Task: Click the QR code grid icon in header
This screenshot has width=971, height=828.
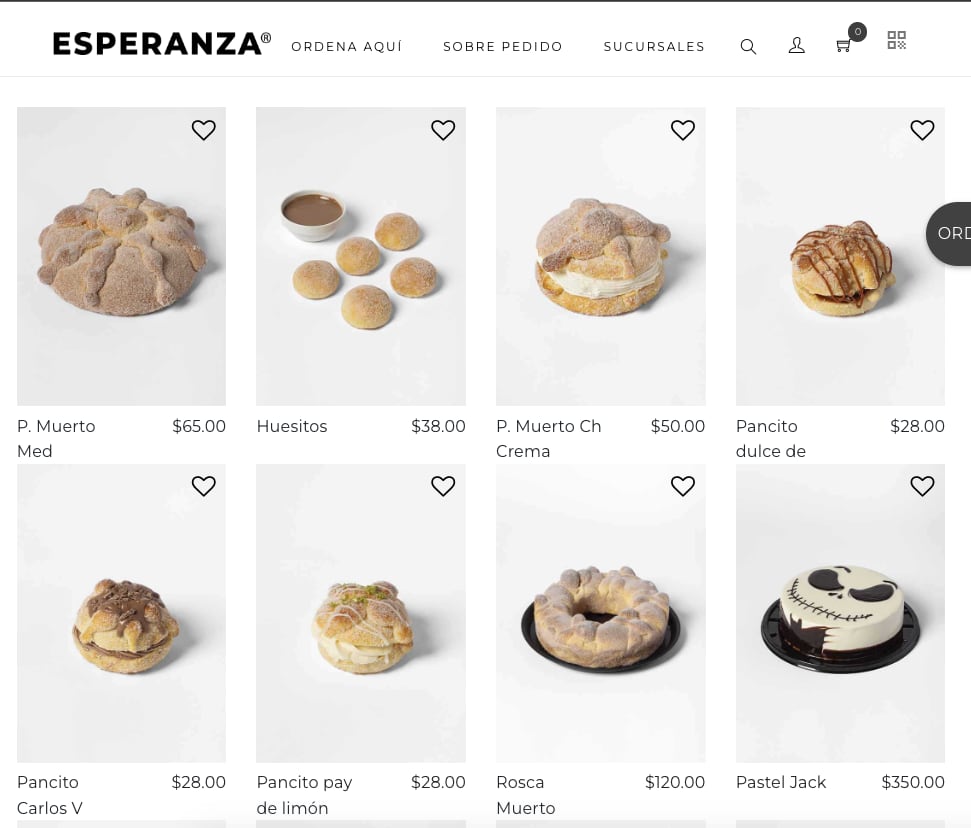Action: click(x=896, y=40)
